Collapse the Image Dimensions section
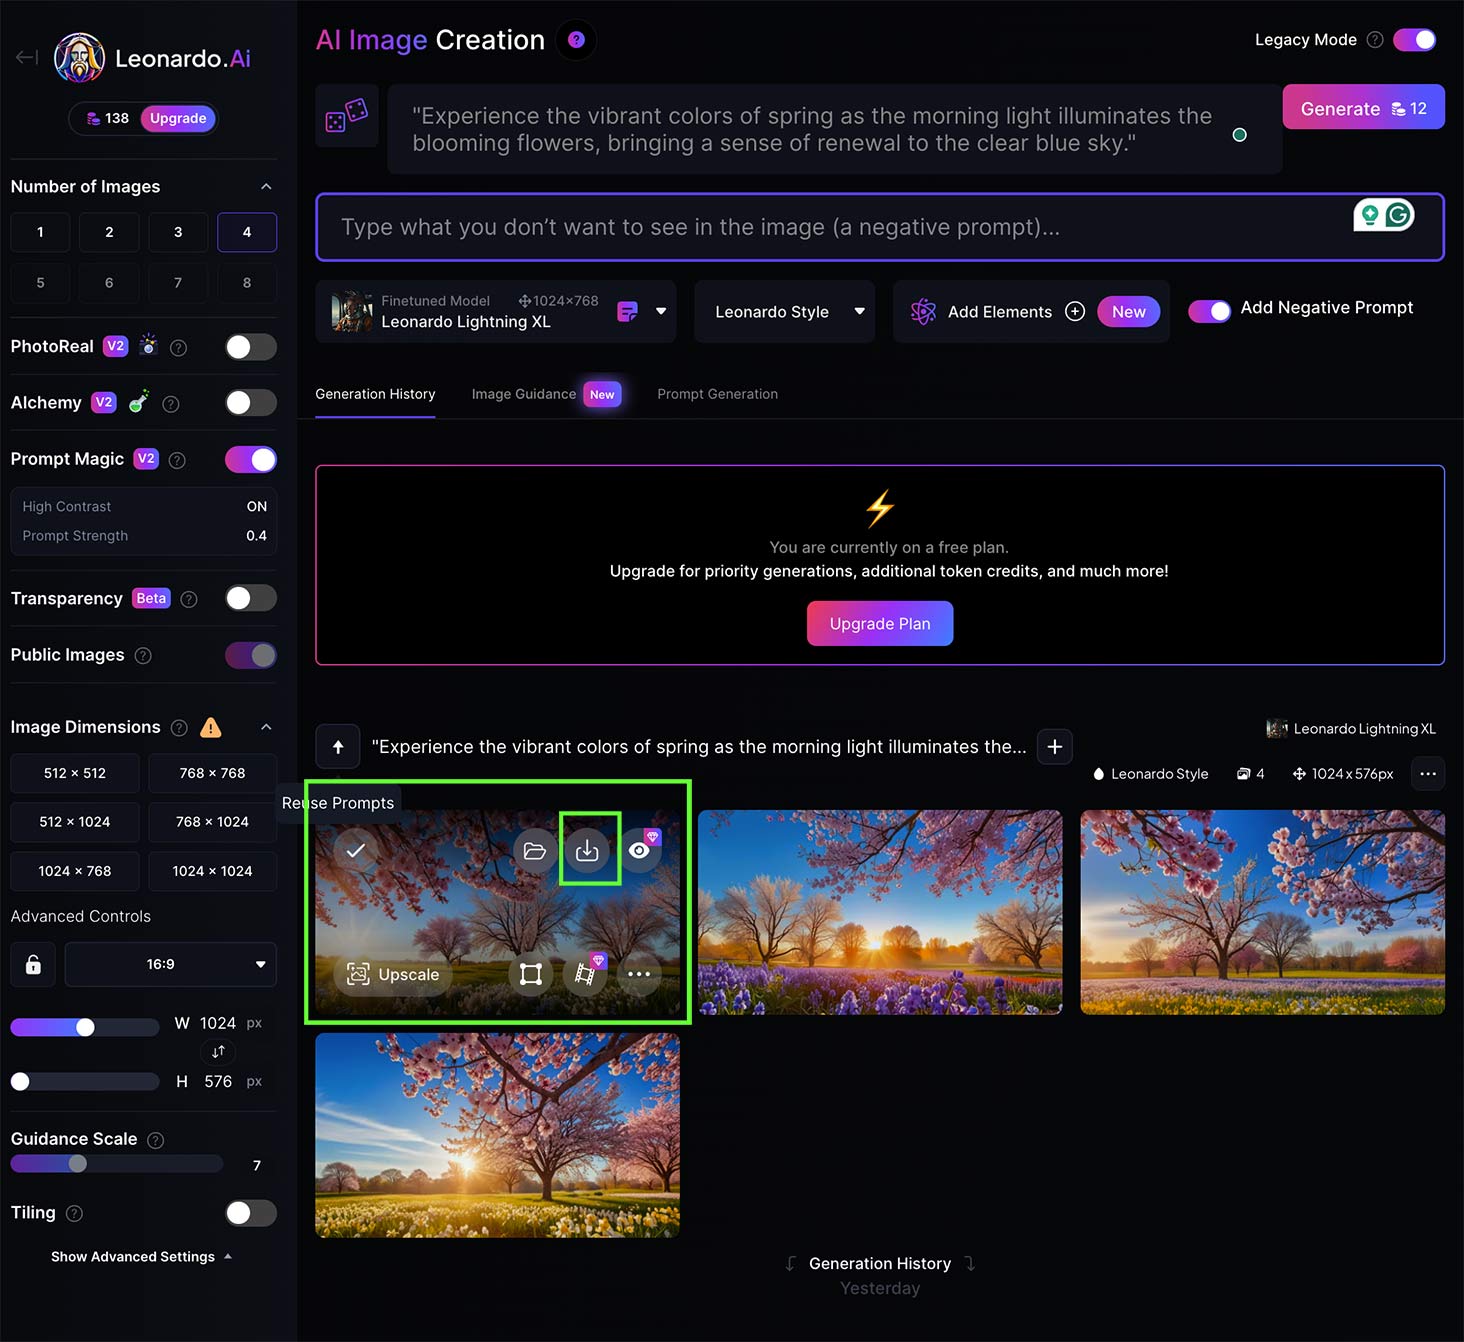This screenshot has width=1464, height=1342. [x=266, y=727]
